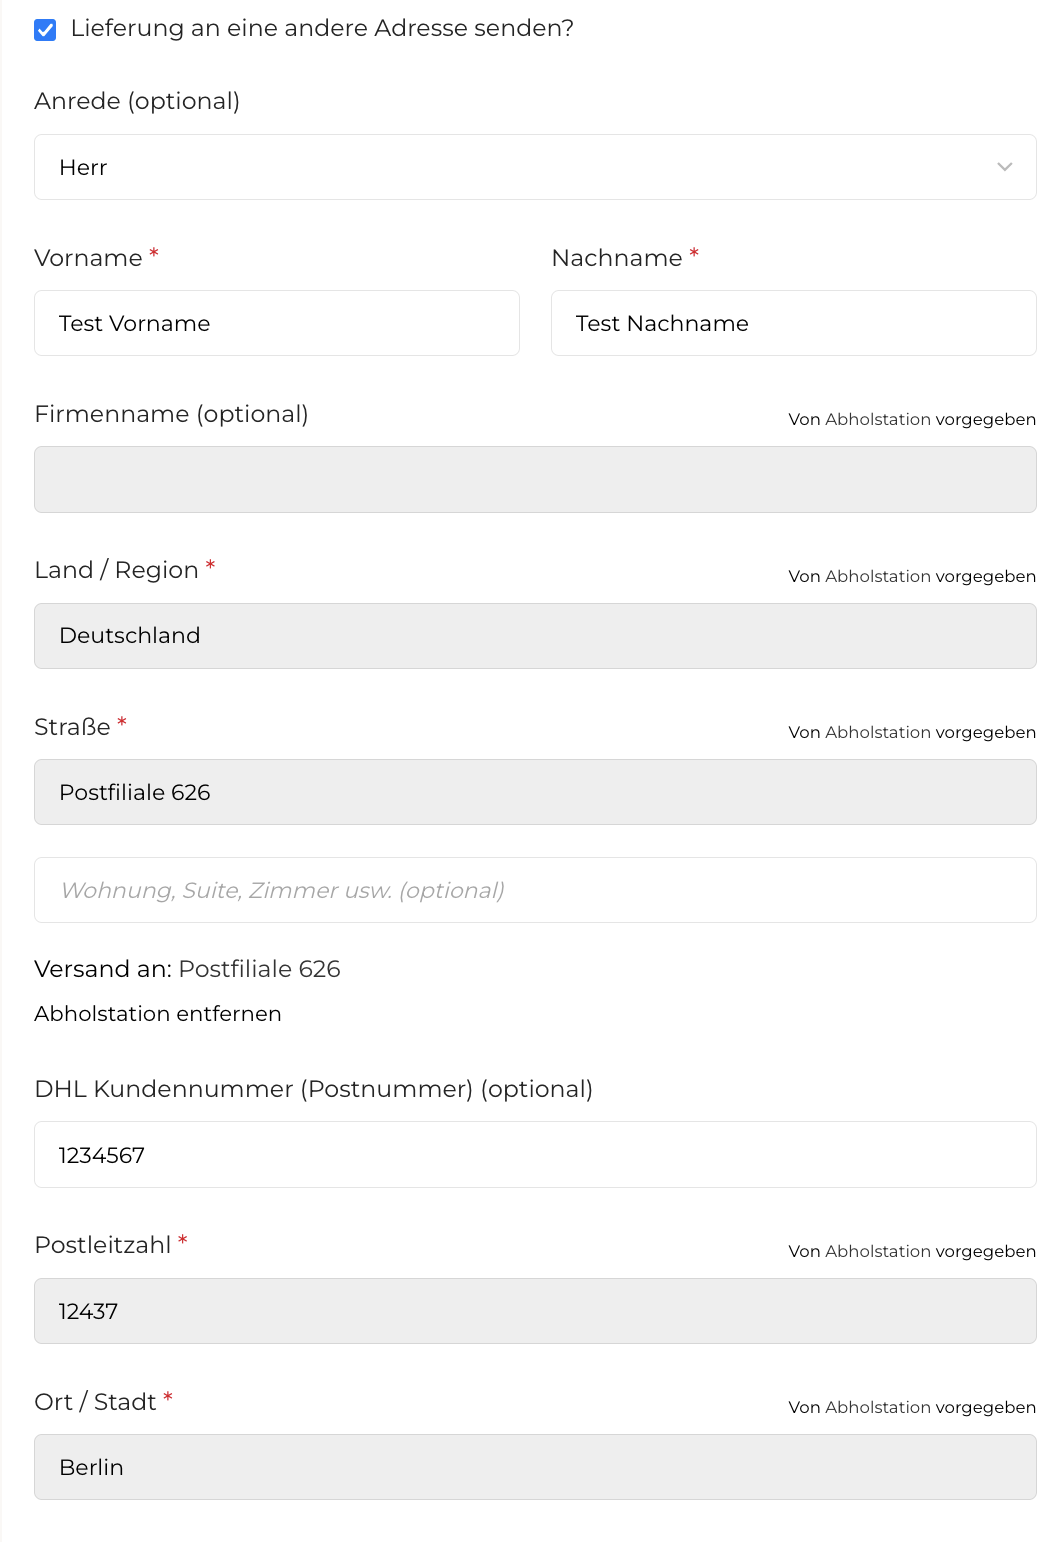Click the Land / Region field showing 'Deutschland'
This screenshot has width=1058, height=1542.
pos(535,635)
